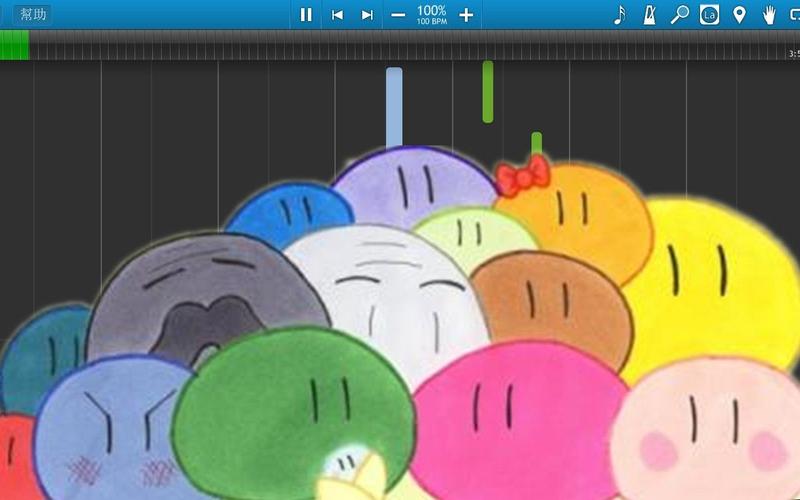The width and height of the screenshot is (800, 500).
Task: Click the falling light-blue note bar
Action: coord(394,108)
